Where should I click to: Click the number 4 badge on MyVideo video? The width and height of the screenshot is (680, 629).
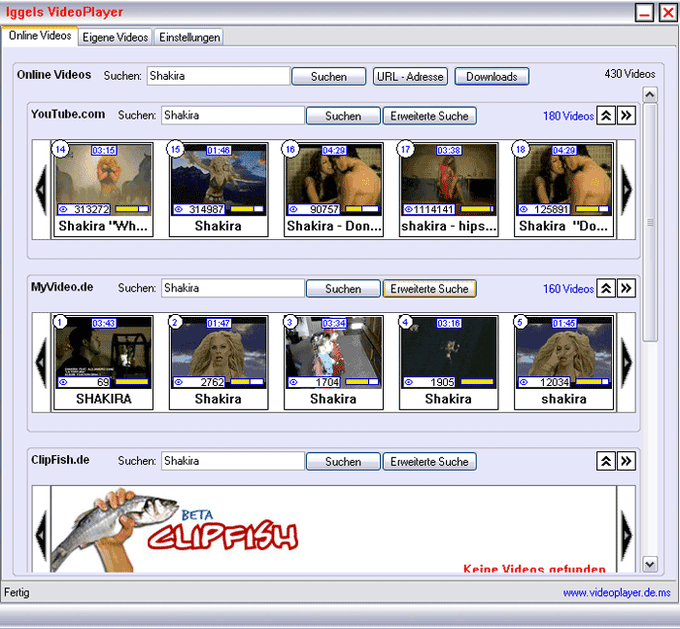405,322
